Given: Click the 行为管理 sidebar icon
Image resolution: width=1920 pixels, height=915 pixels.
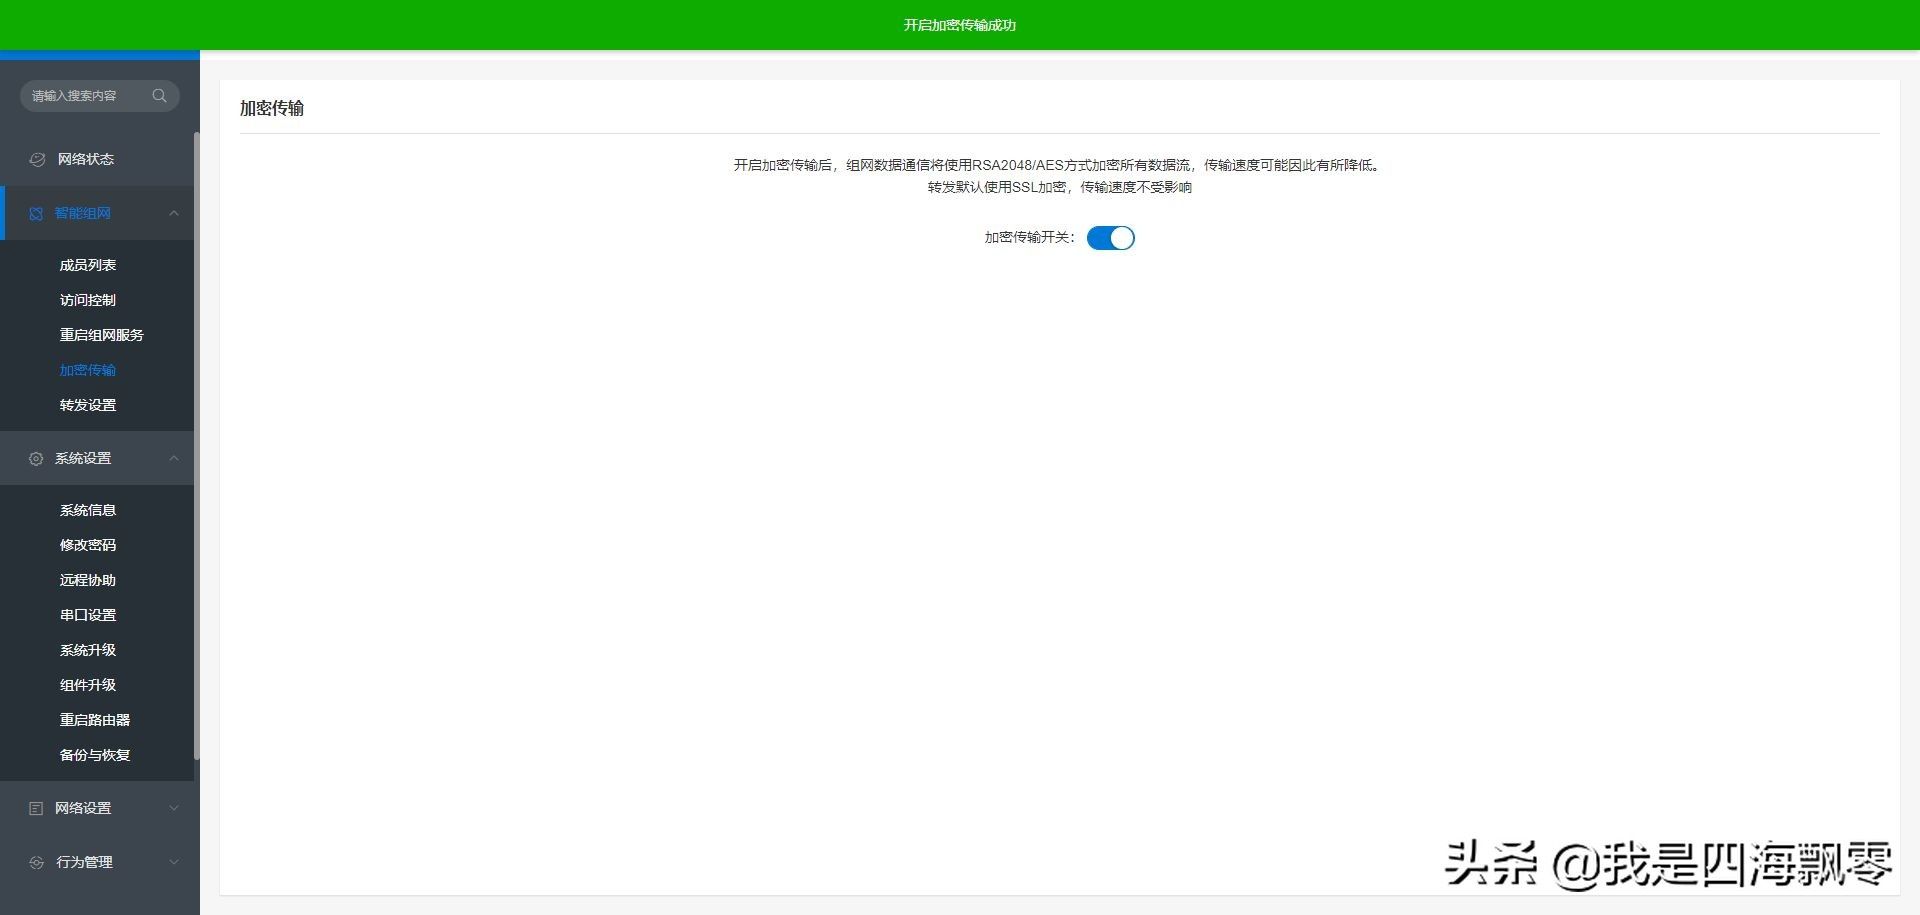Looking at the screenshot, I should 36,862.
